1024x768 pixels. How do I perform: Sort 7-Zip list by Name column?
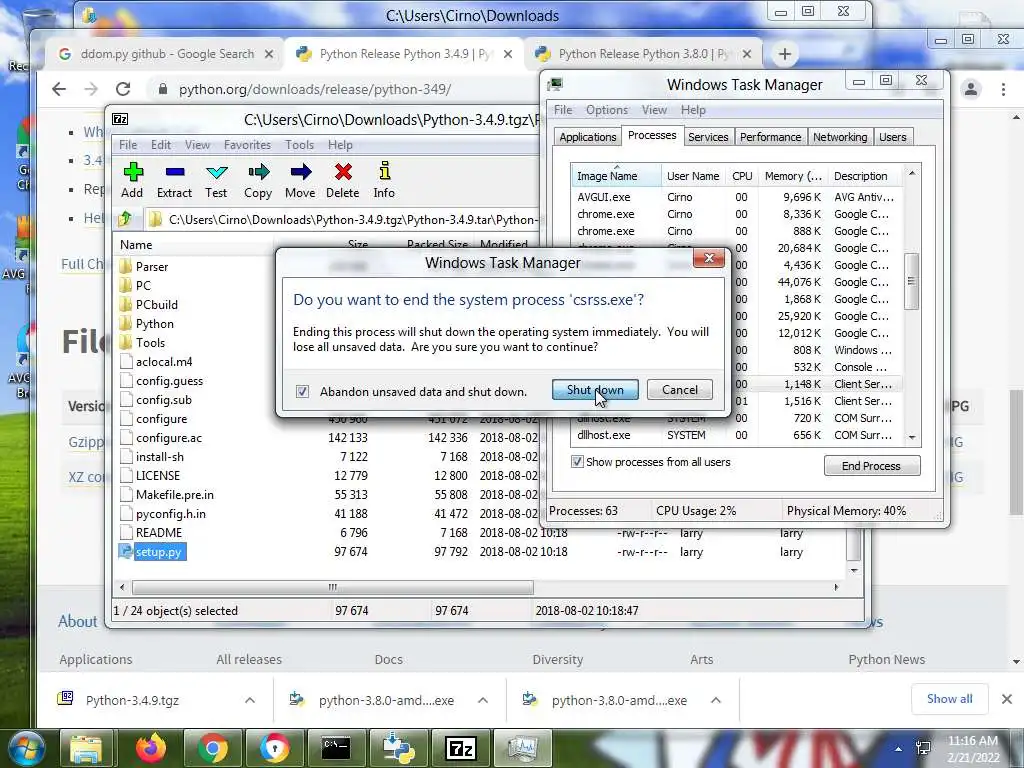[x=136, y=245]
